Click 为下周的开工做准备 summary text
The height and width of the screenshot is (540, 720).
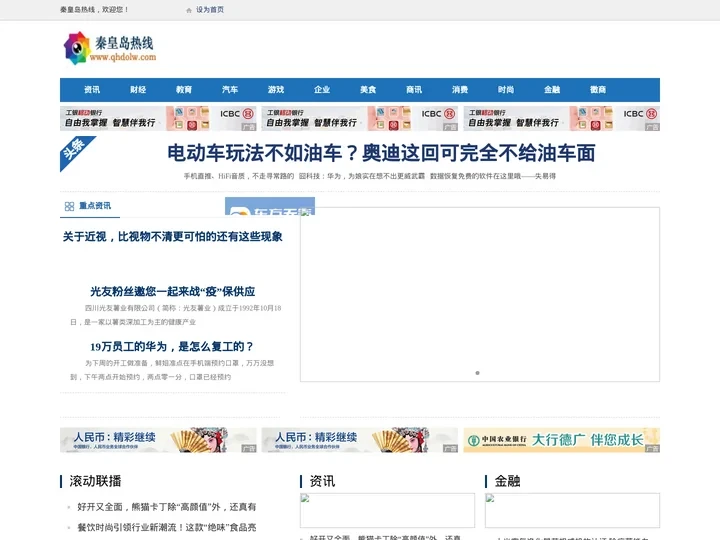click(x=172, y=370)
